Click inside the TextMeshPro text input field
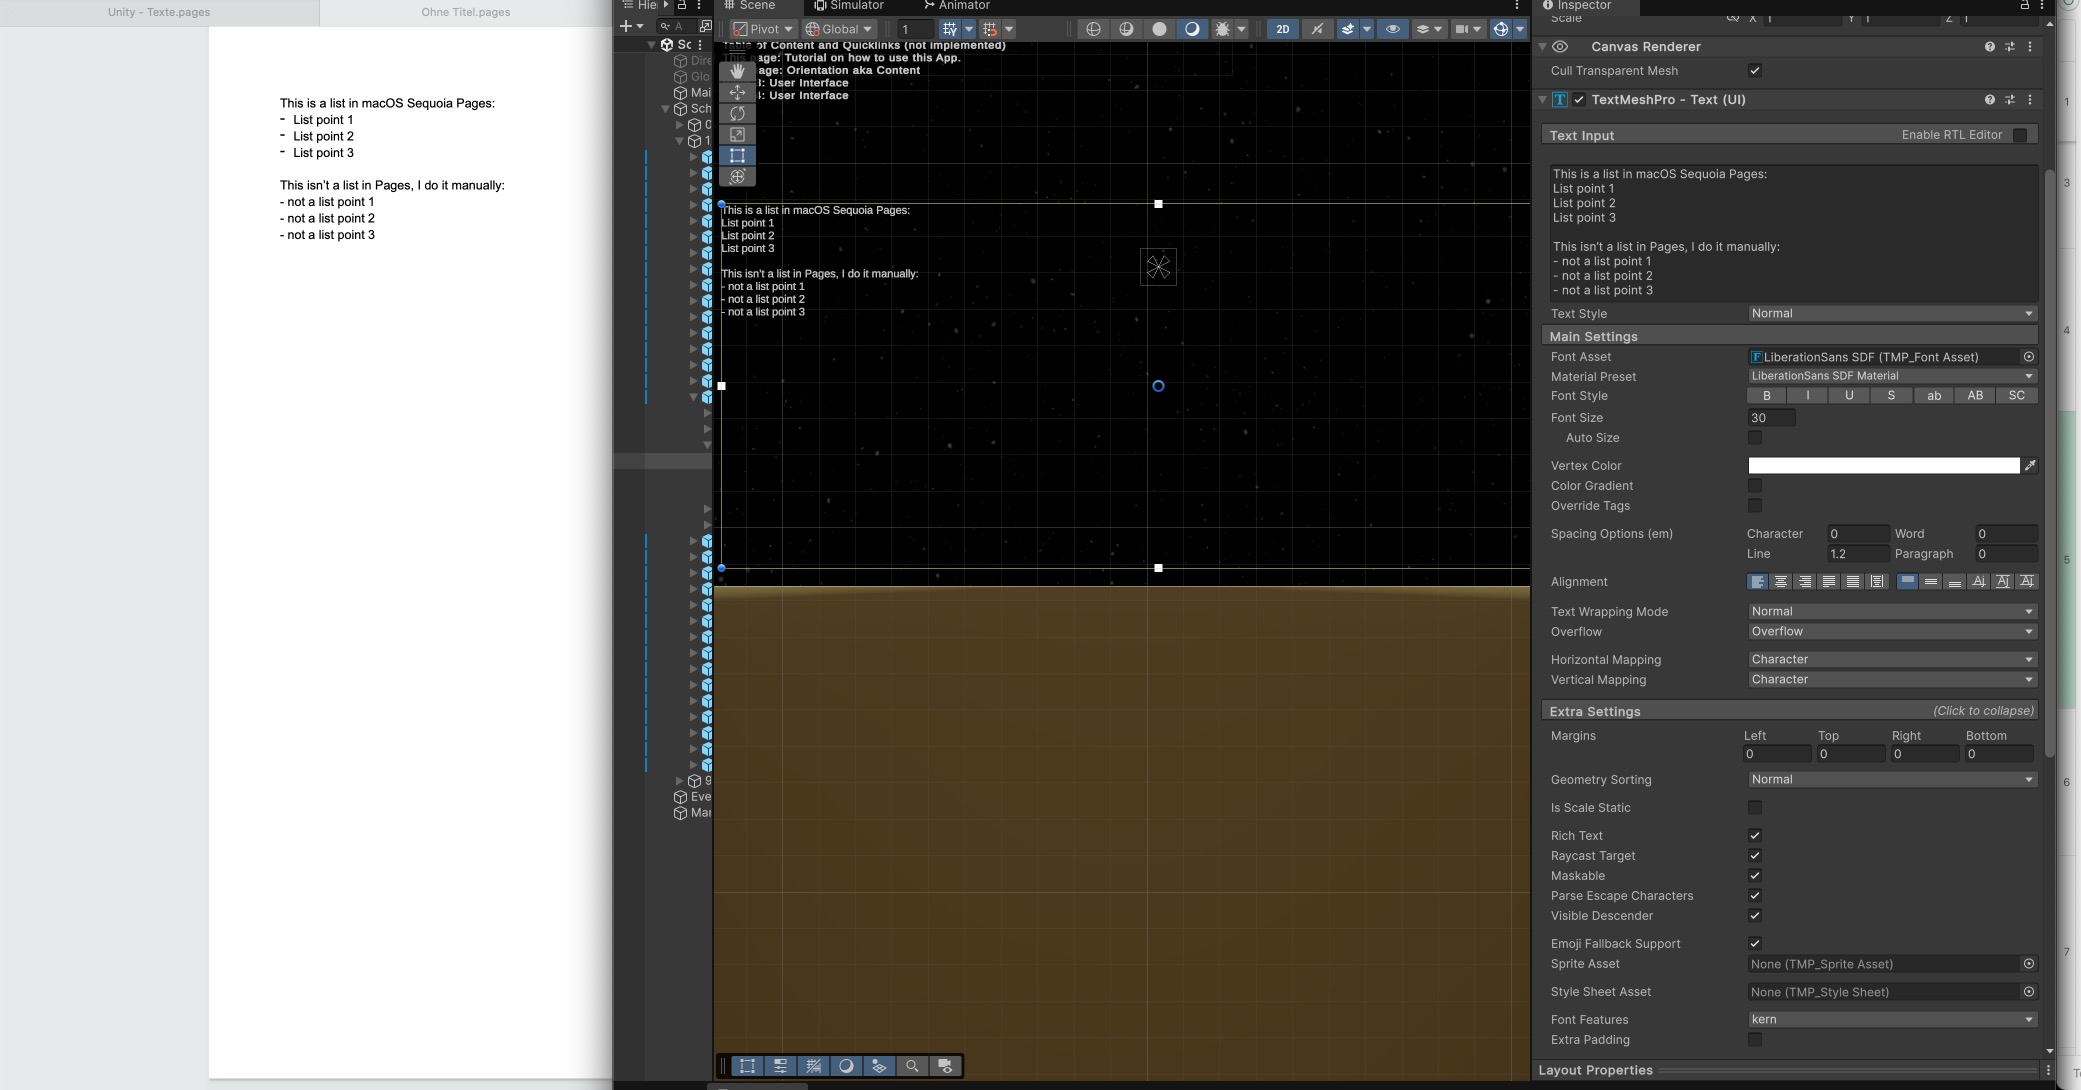 click(x=1790, y=230)
